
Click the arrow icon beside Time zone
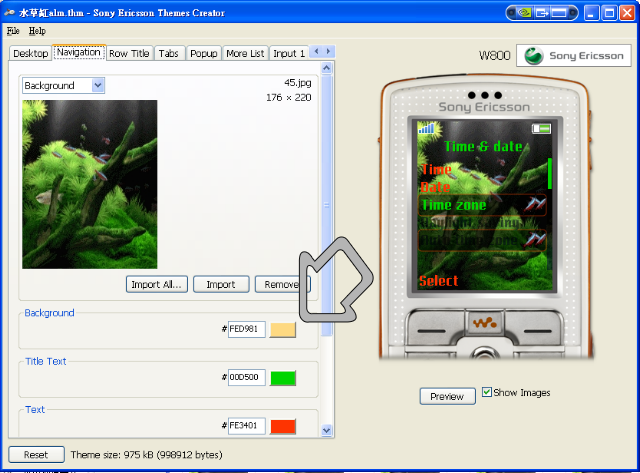coord(536,204)
